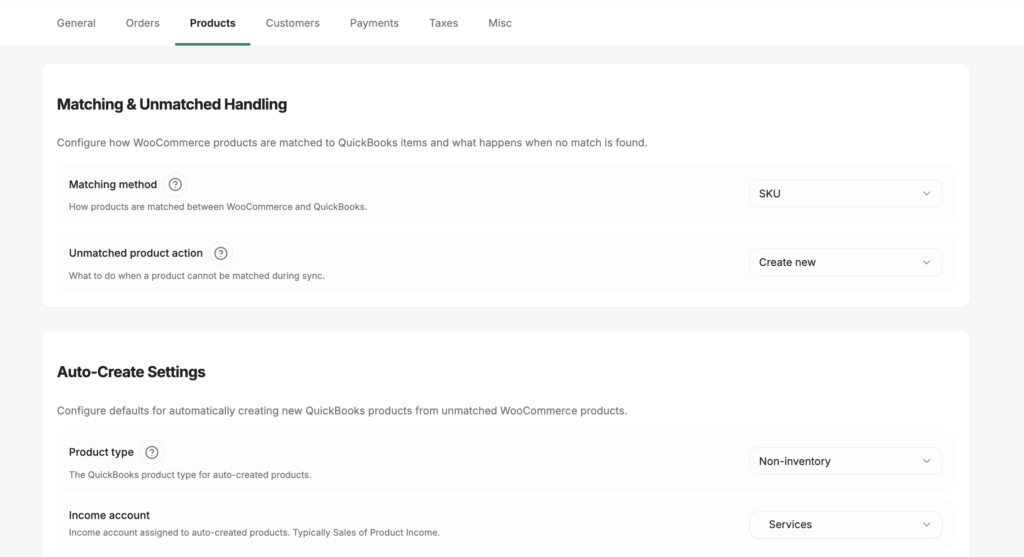The height and width of the screenshot is (557, 1024).
Task: Click the Income account label
Action: pos(109,515)
